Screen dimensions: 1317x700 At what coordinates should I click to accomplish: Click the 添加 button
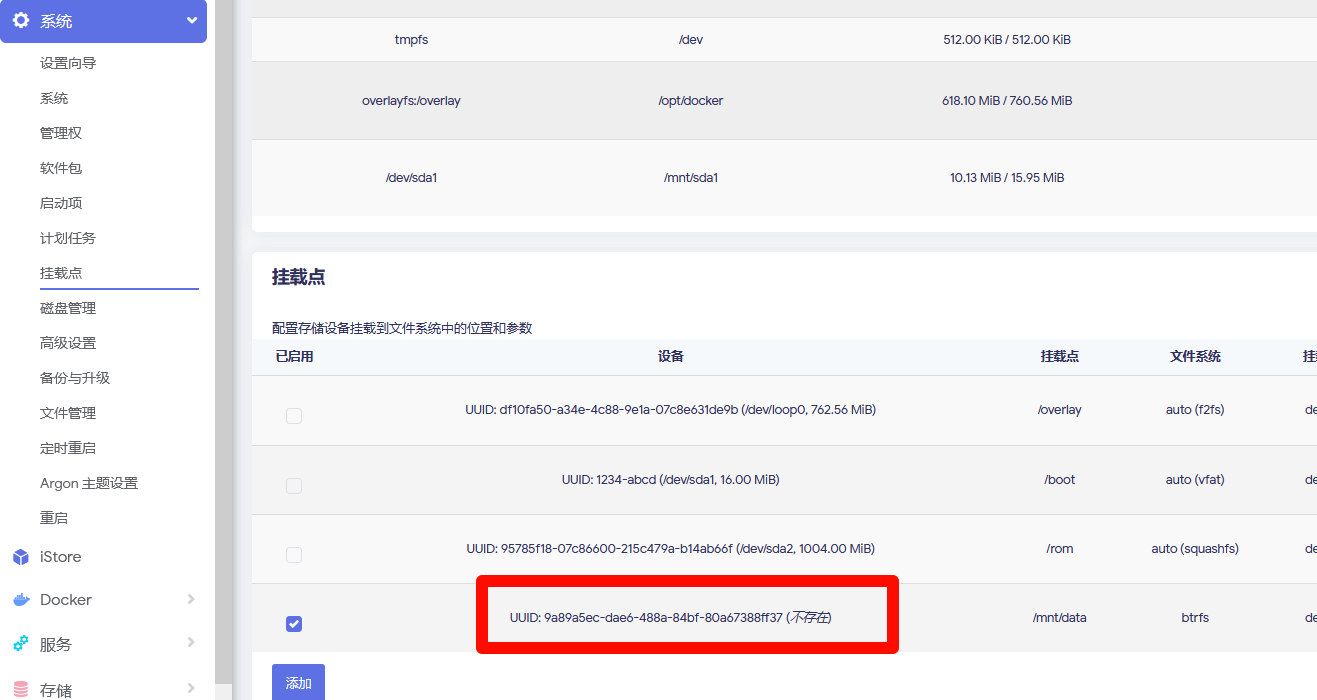(298, 682)
